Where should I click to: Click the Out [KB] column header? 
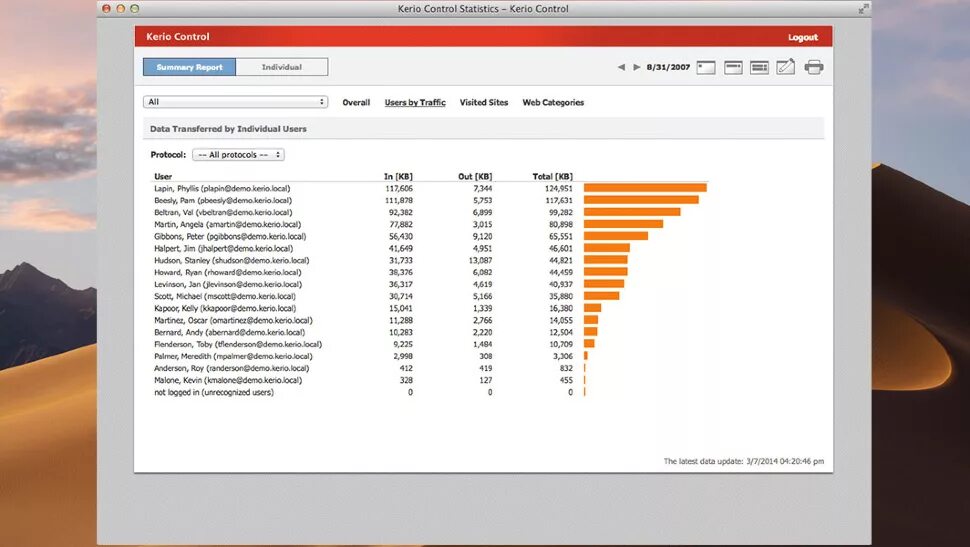pos(475,176)
